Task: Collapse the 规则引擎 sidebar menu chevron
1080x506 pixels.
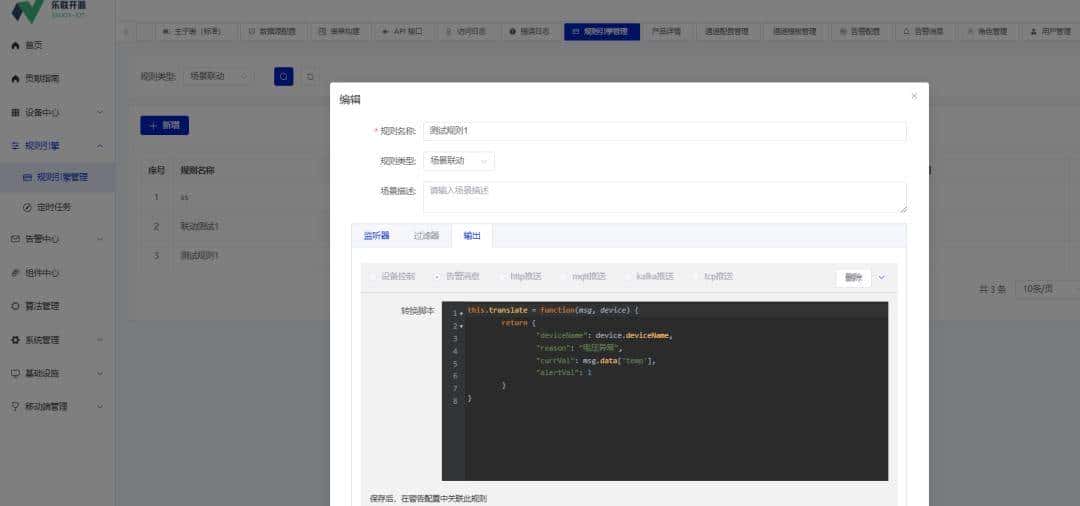Action: 99,146
